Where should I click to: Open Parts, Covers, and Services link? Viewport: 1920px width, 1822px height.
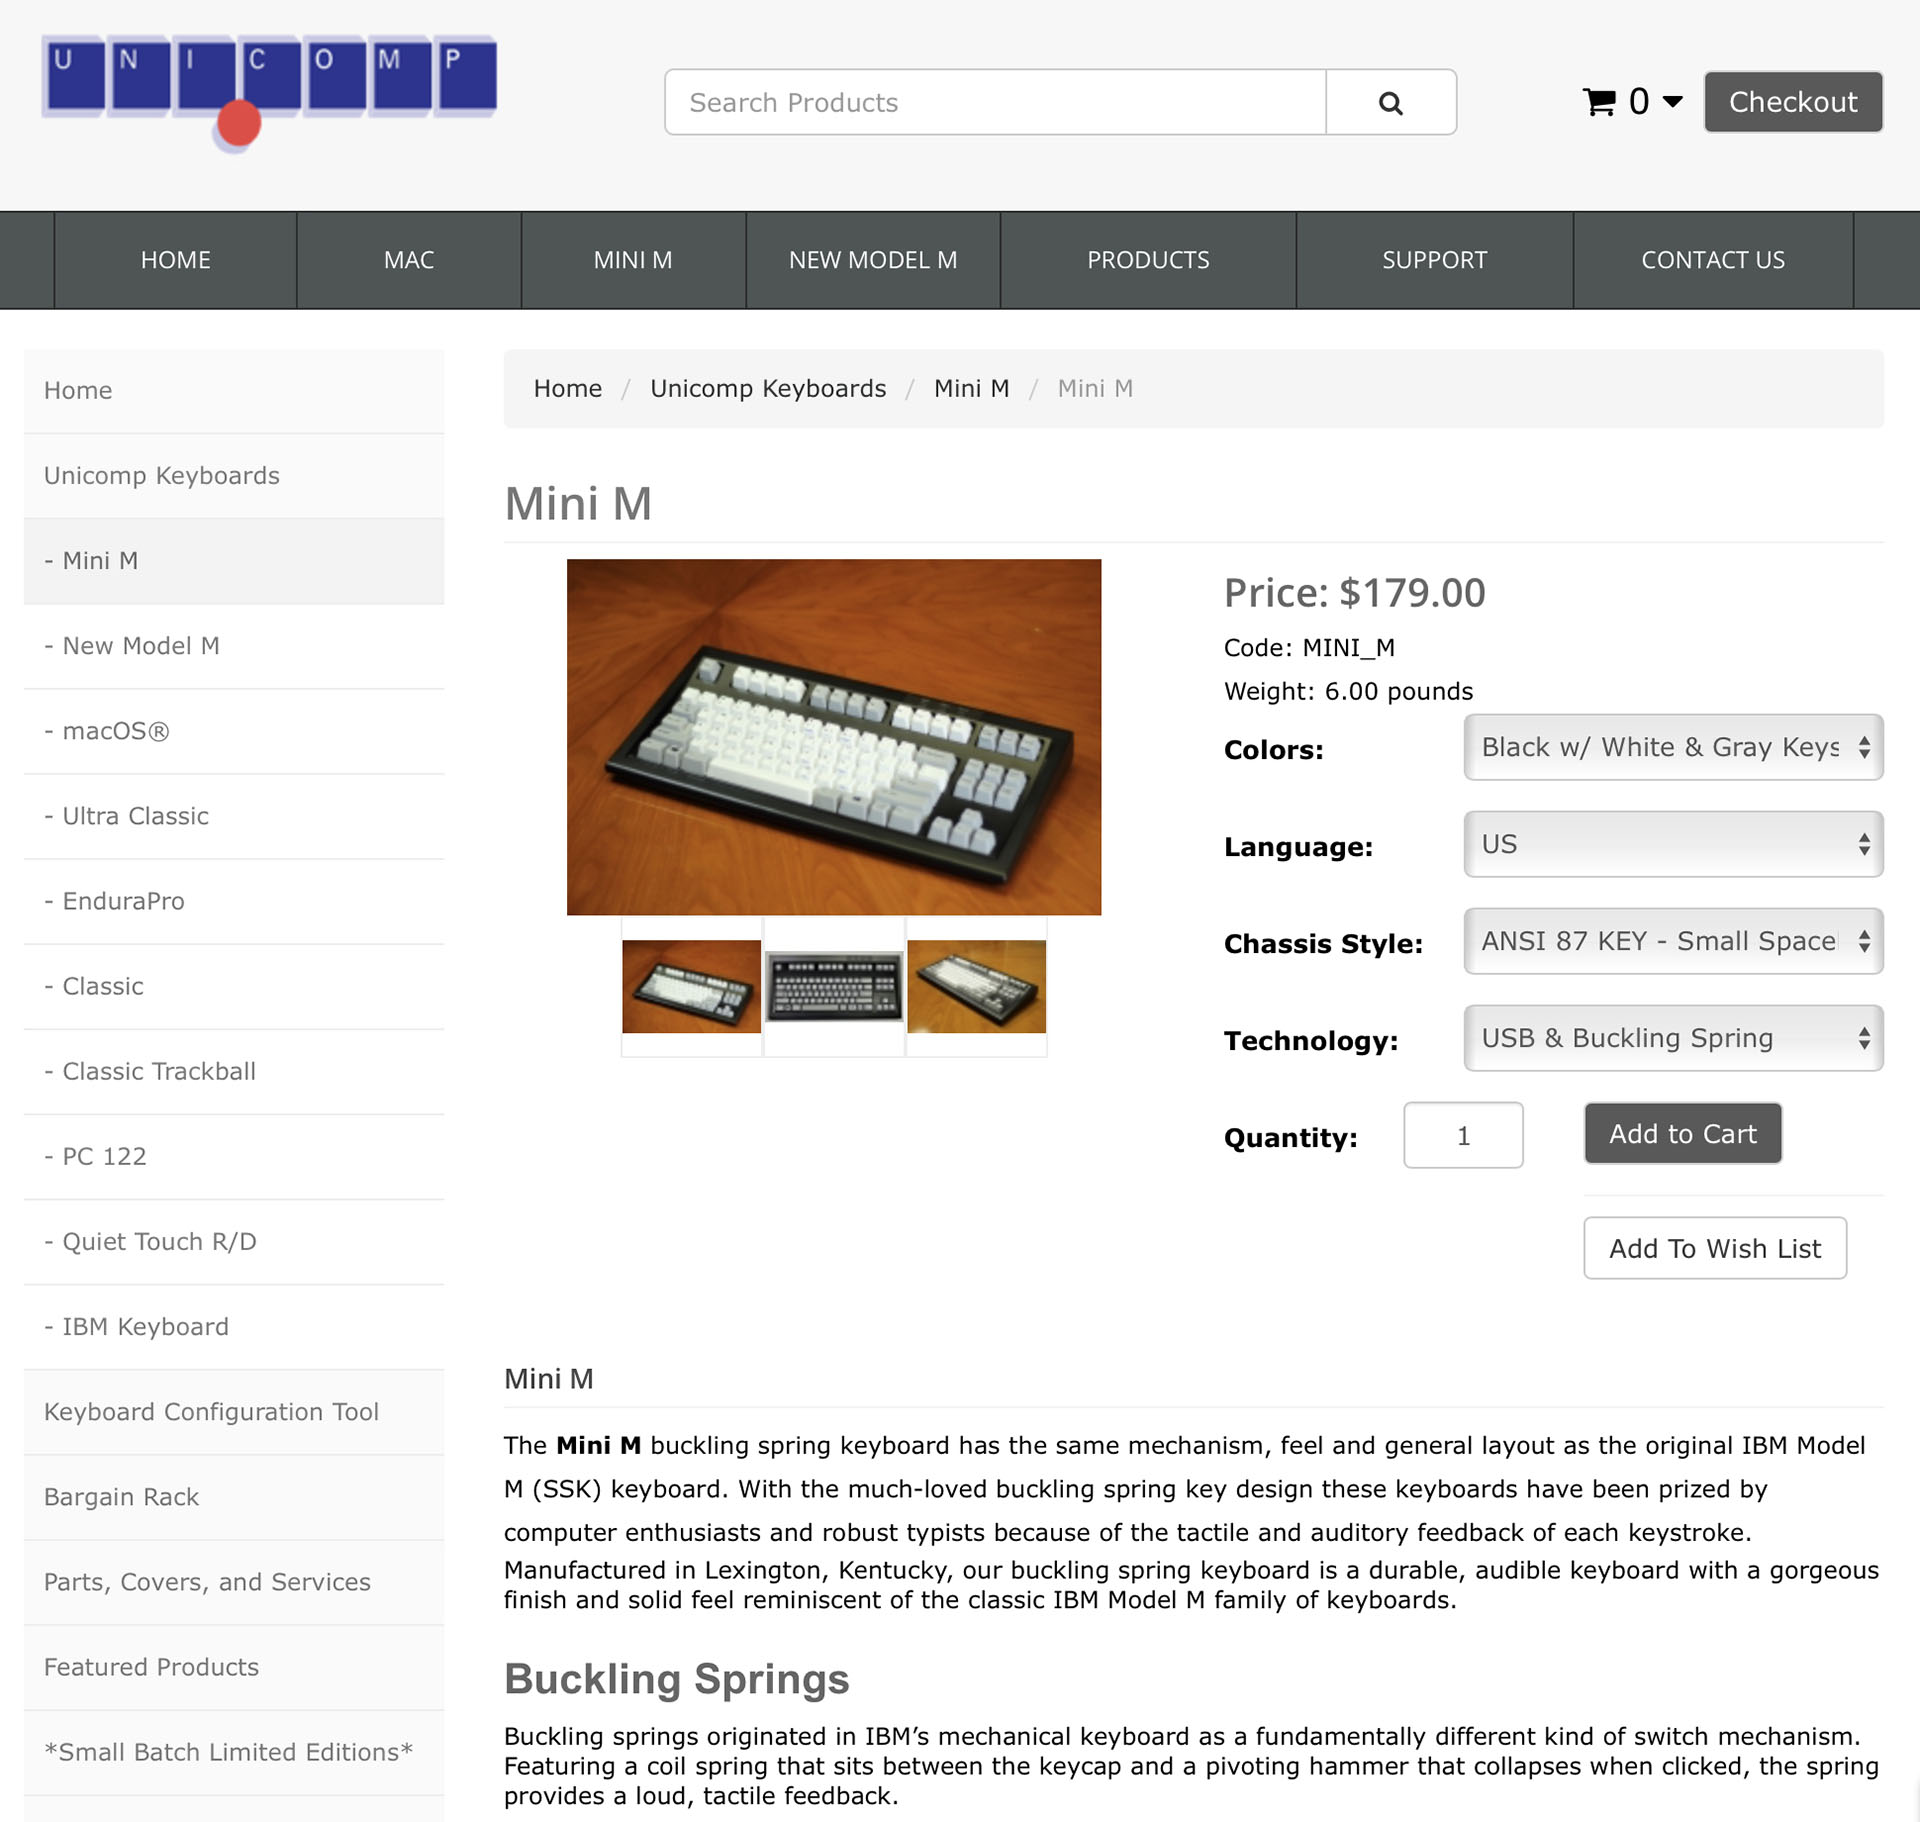(x=234, y=1582)
